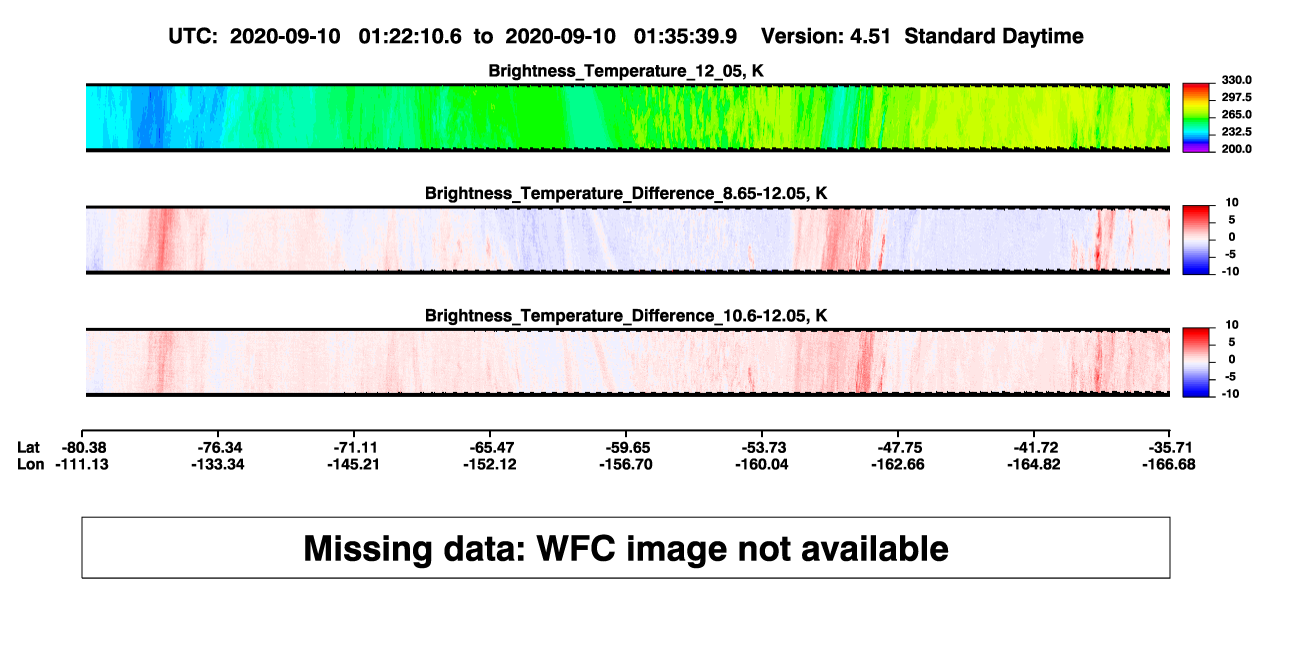Click longitude value -156.70
1300x667 pixels.
click(628, 464)
